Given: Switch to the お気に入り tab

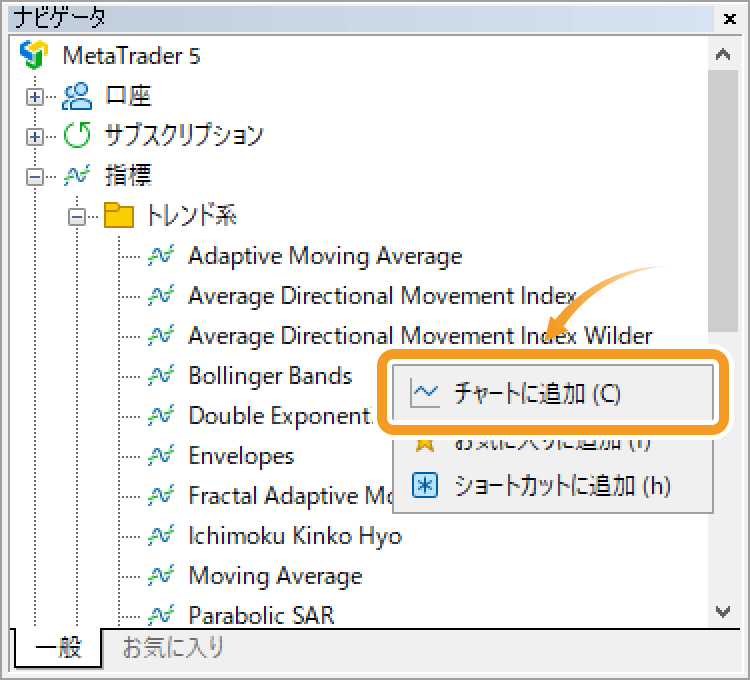Looking at the screenshot, I should (173, 648).
